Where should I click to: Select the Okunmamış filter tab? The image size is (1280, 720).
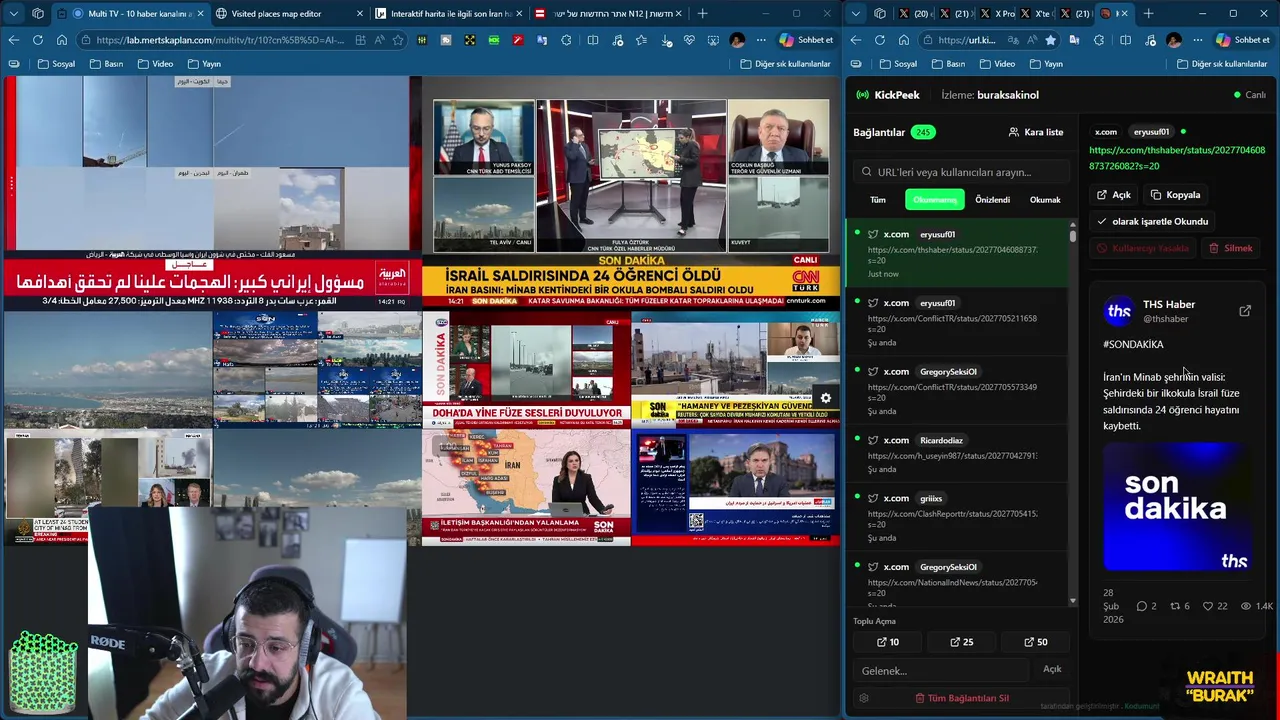click(935, 200)
